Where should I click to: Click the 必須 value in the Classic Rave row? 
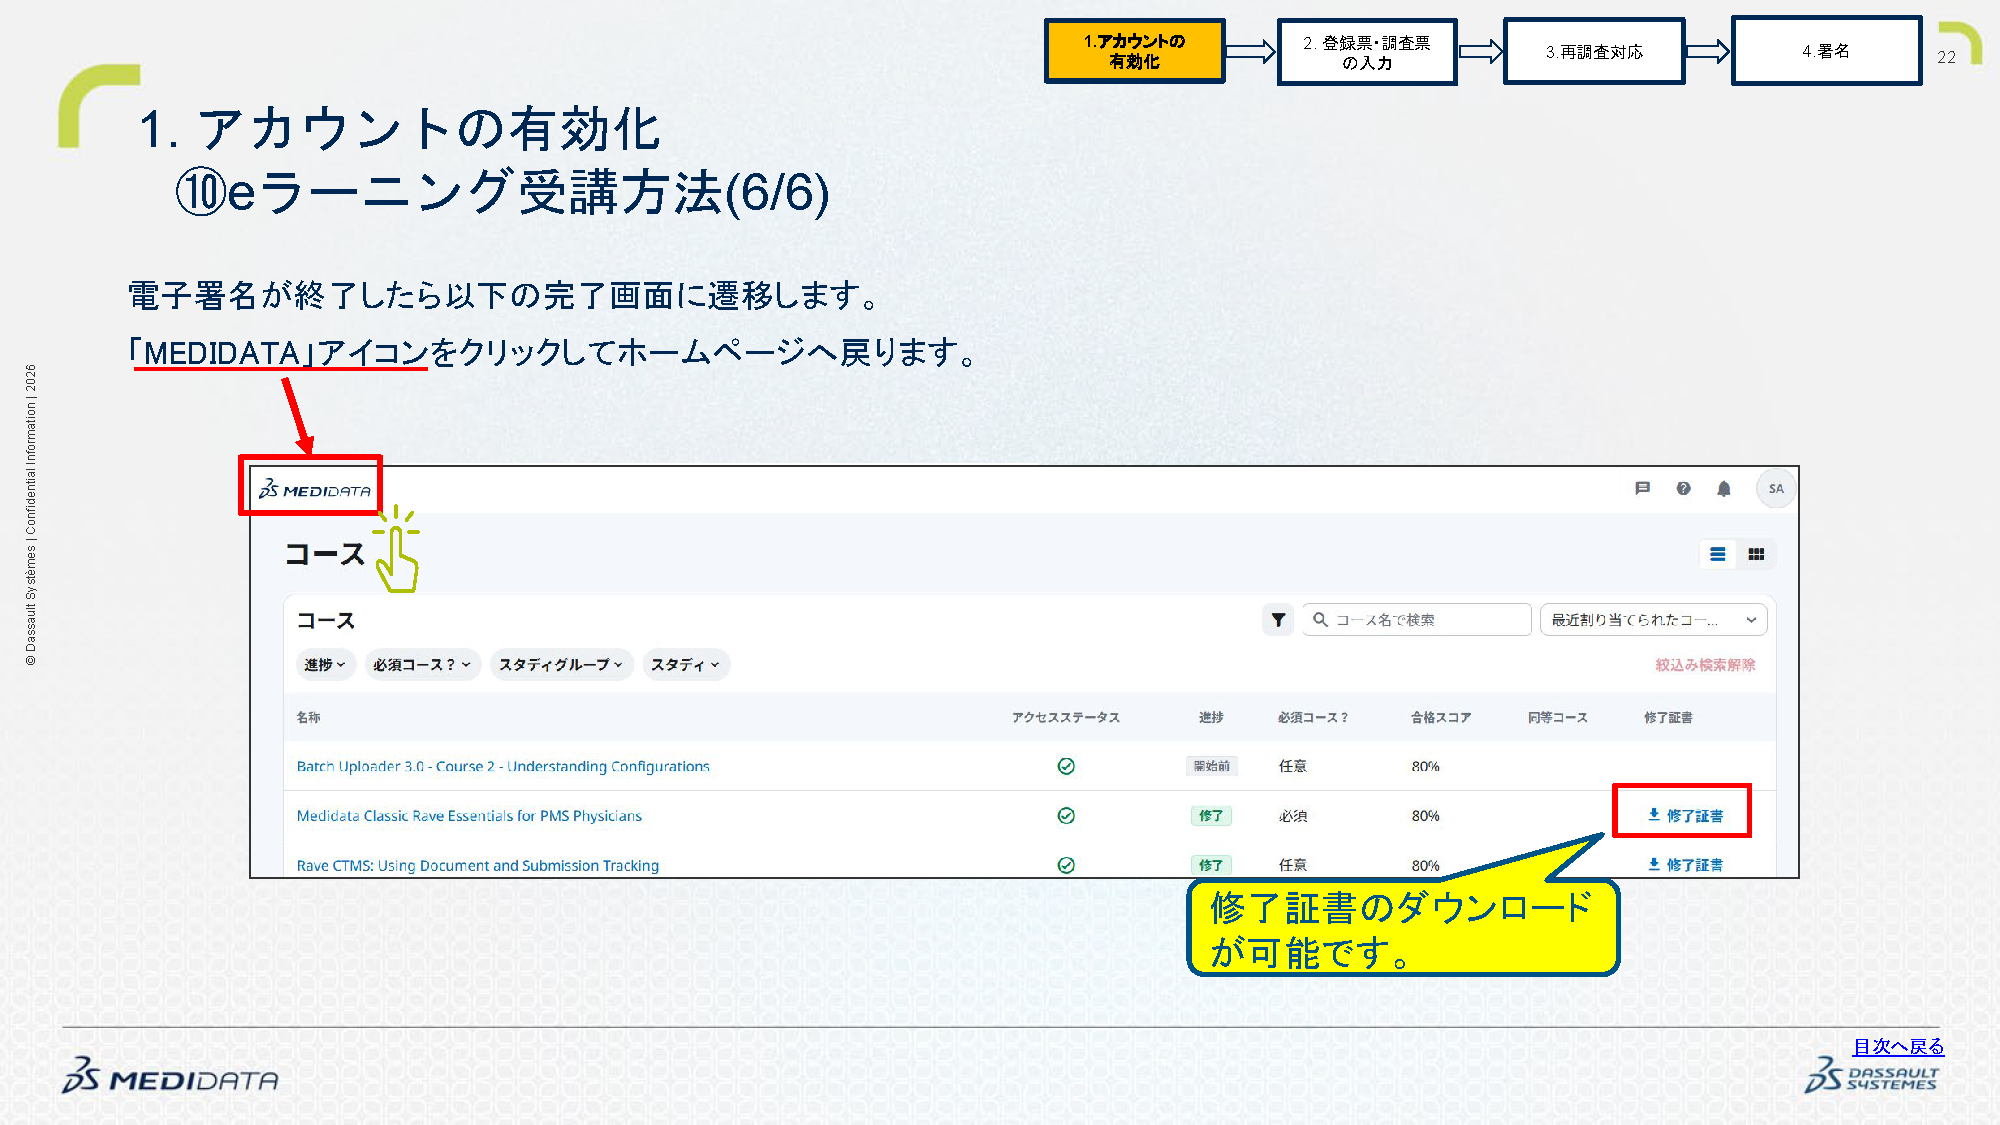pyautogui.click(x=1293, y=816)
